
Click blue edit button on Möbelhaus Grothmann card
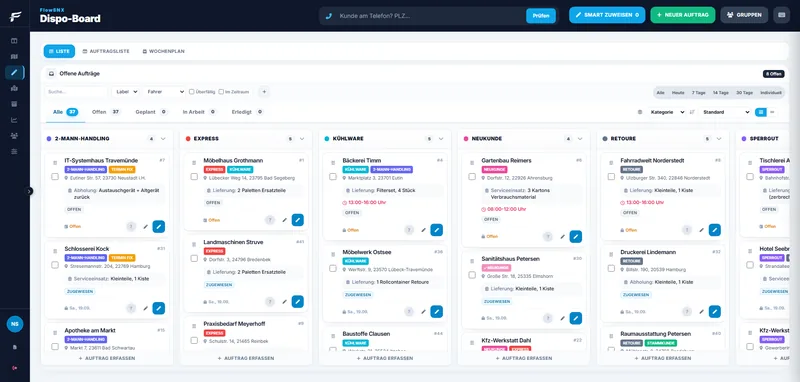[297, 220]
